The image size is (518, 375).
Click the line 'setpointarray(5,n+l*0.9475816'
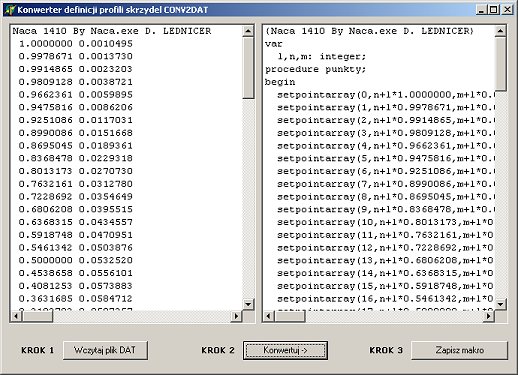[385, 159]
